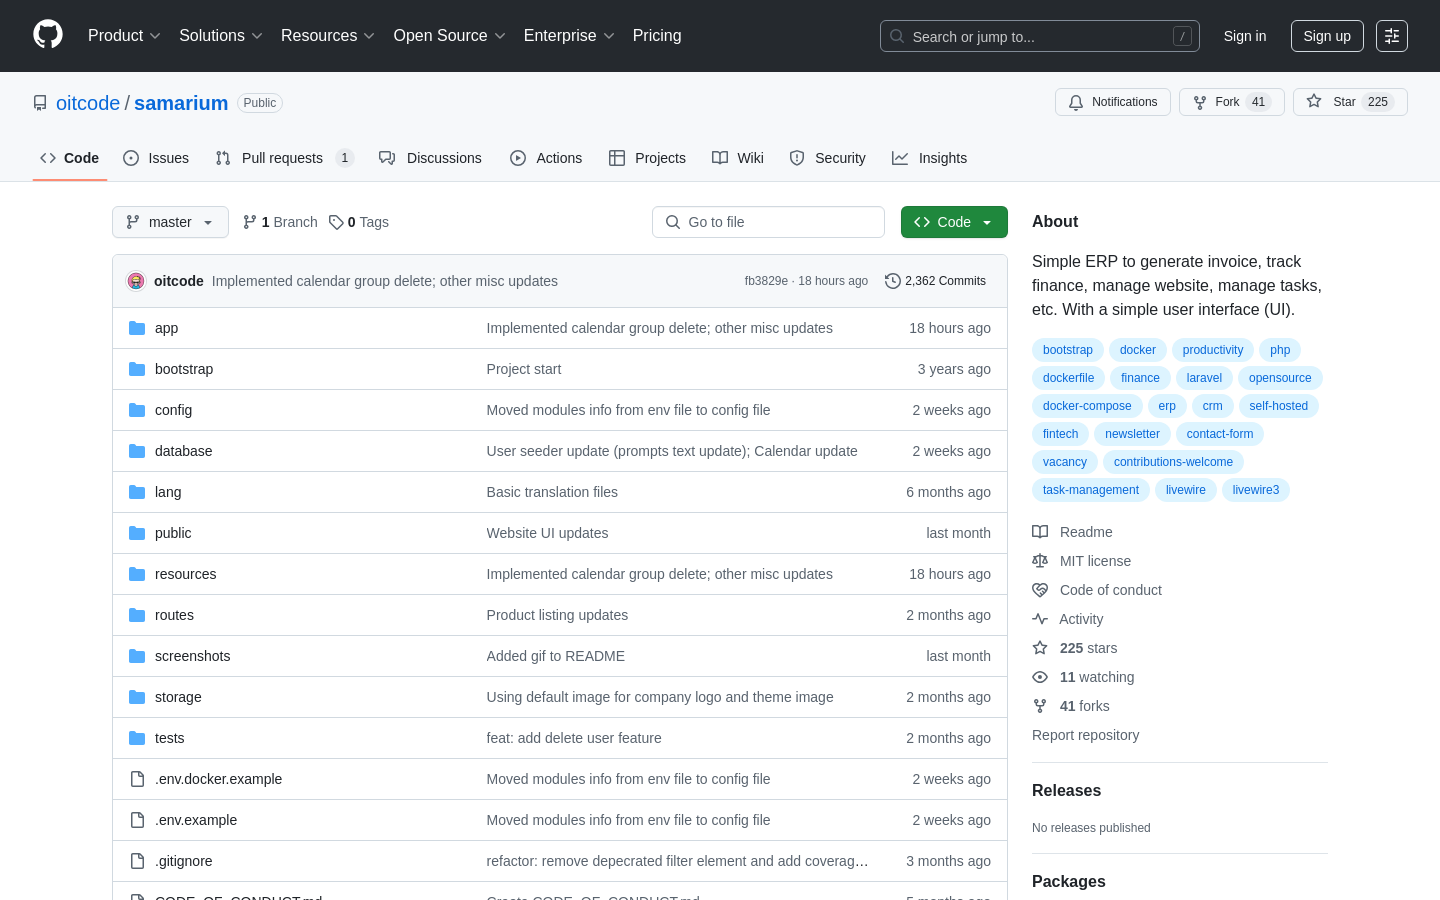Open the Projects tab
The width and height of the screenshot is (1440, 900).
pos(647,158)
